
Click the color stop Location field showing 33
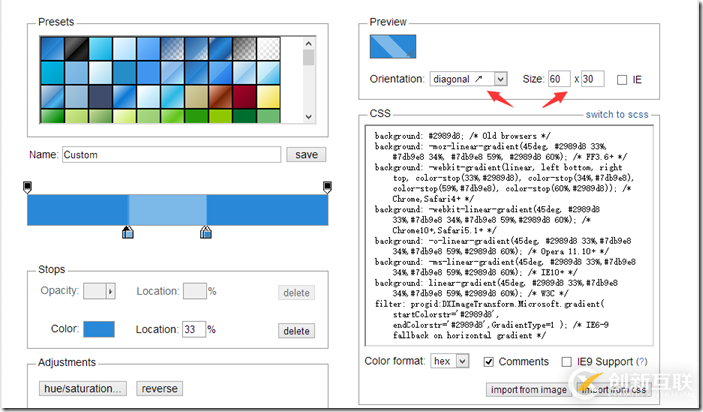pyautogui.click(x=194, y=329)
